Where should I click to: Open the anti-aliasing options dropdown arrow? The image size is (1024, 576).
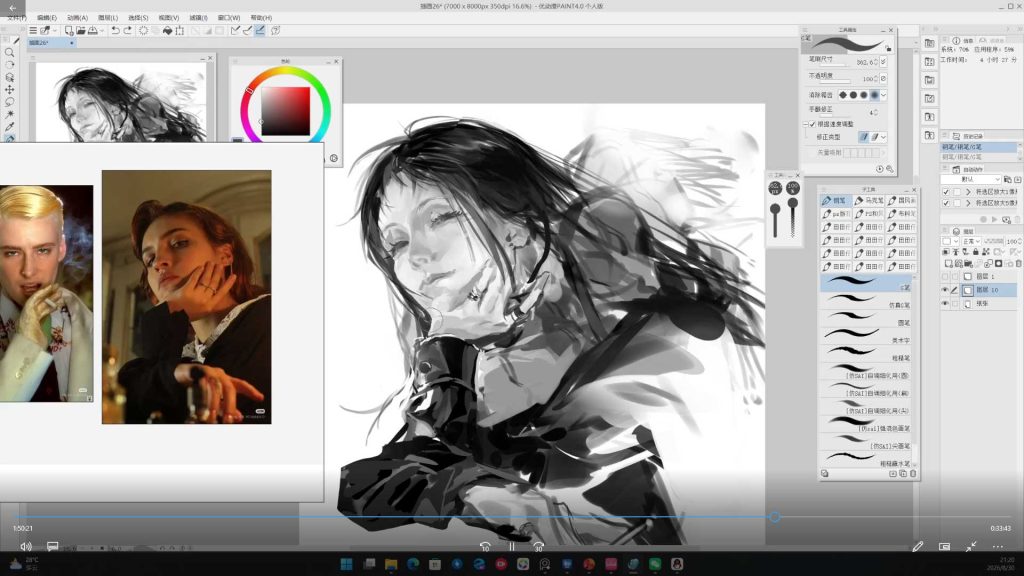click(884, 95)
